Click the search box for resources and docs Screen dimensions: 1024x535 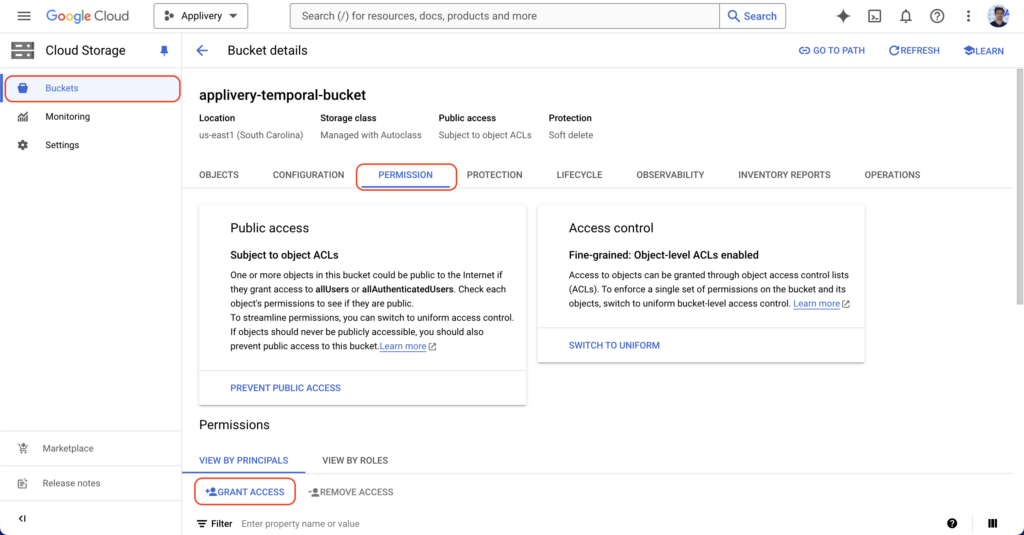(504, 16)
